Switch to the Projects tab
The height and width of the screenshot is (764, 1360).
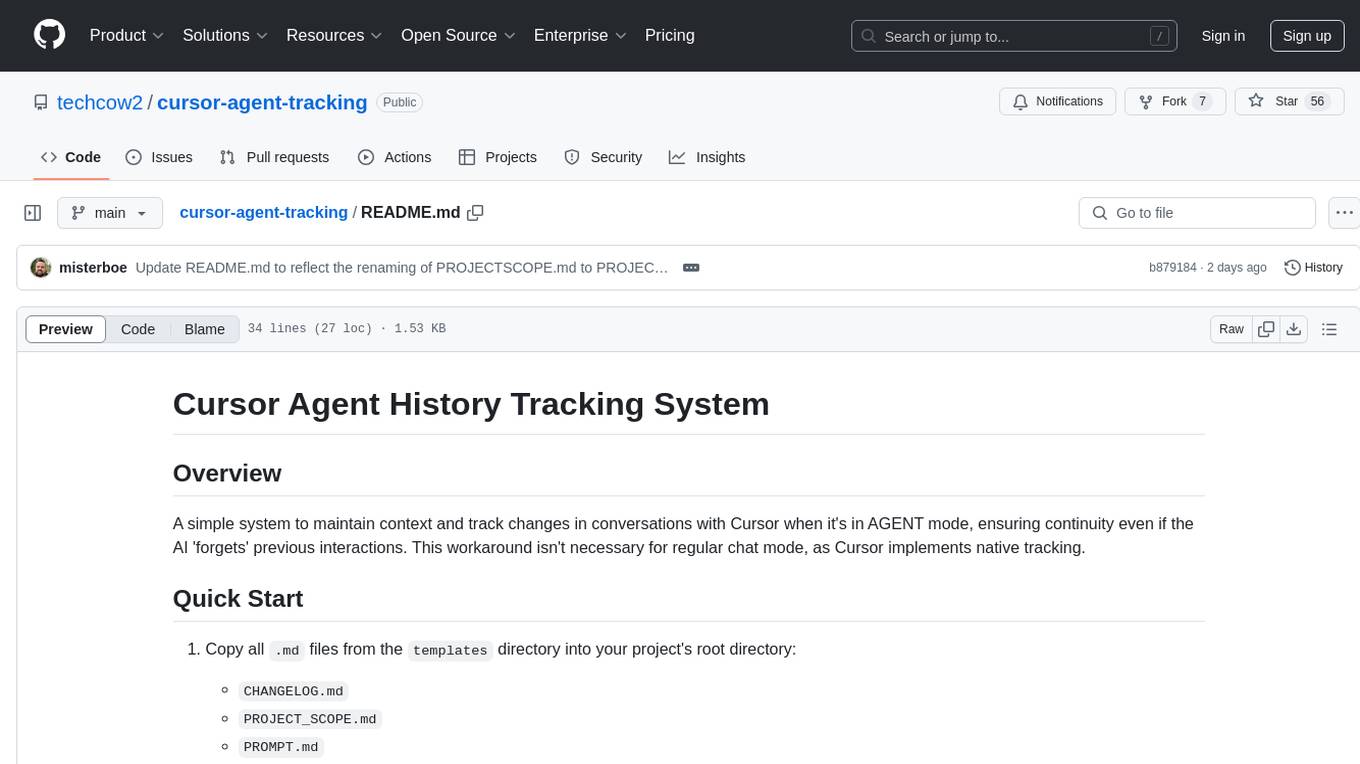coord(497,157)
